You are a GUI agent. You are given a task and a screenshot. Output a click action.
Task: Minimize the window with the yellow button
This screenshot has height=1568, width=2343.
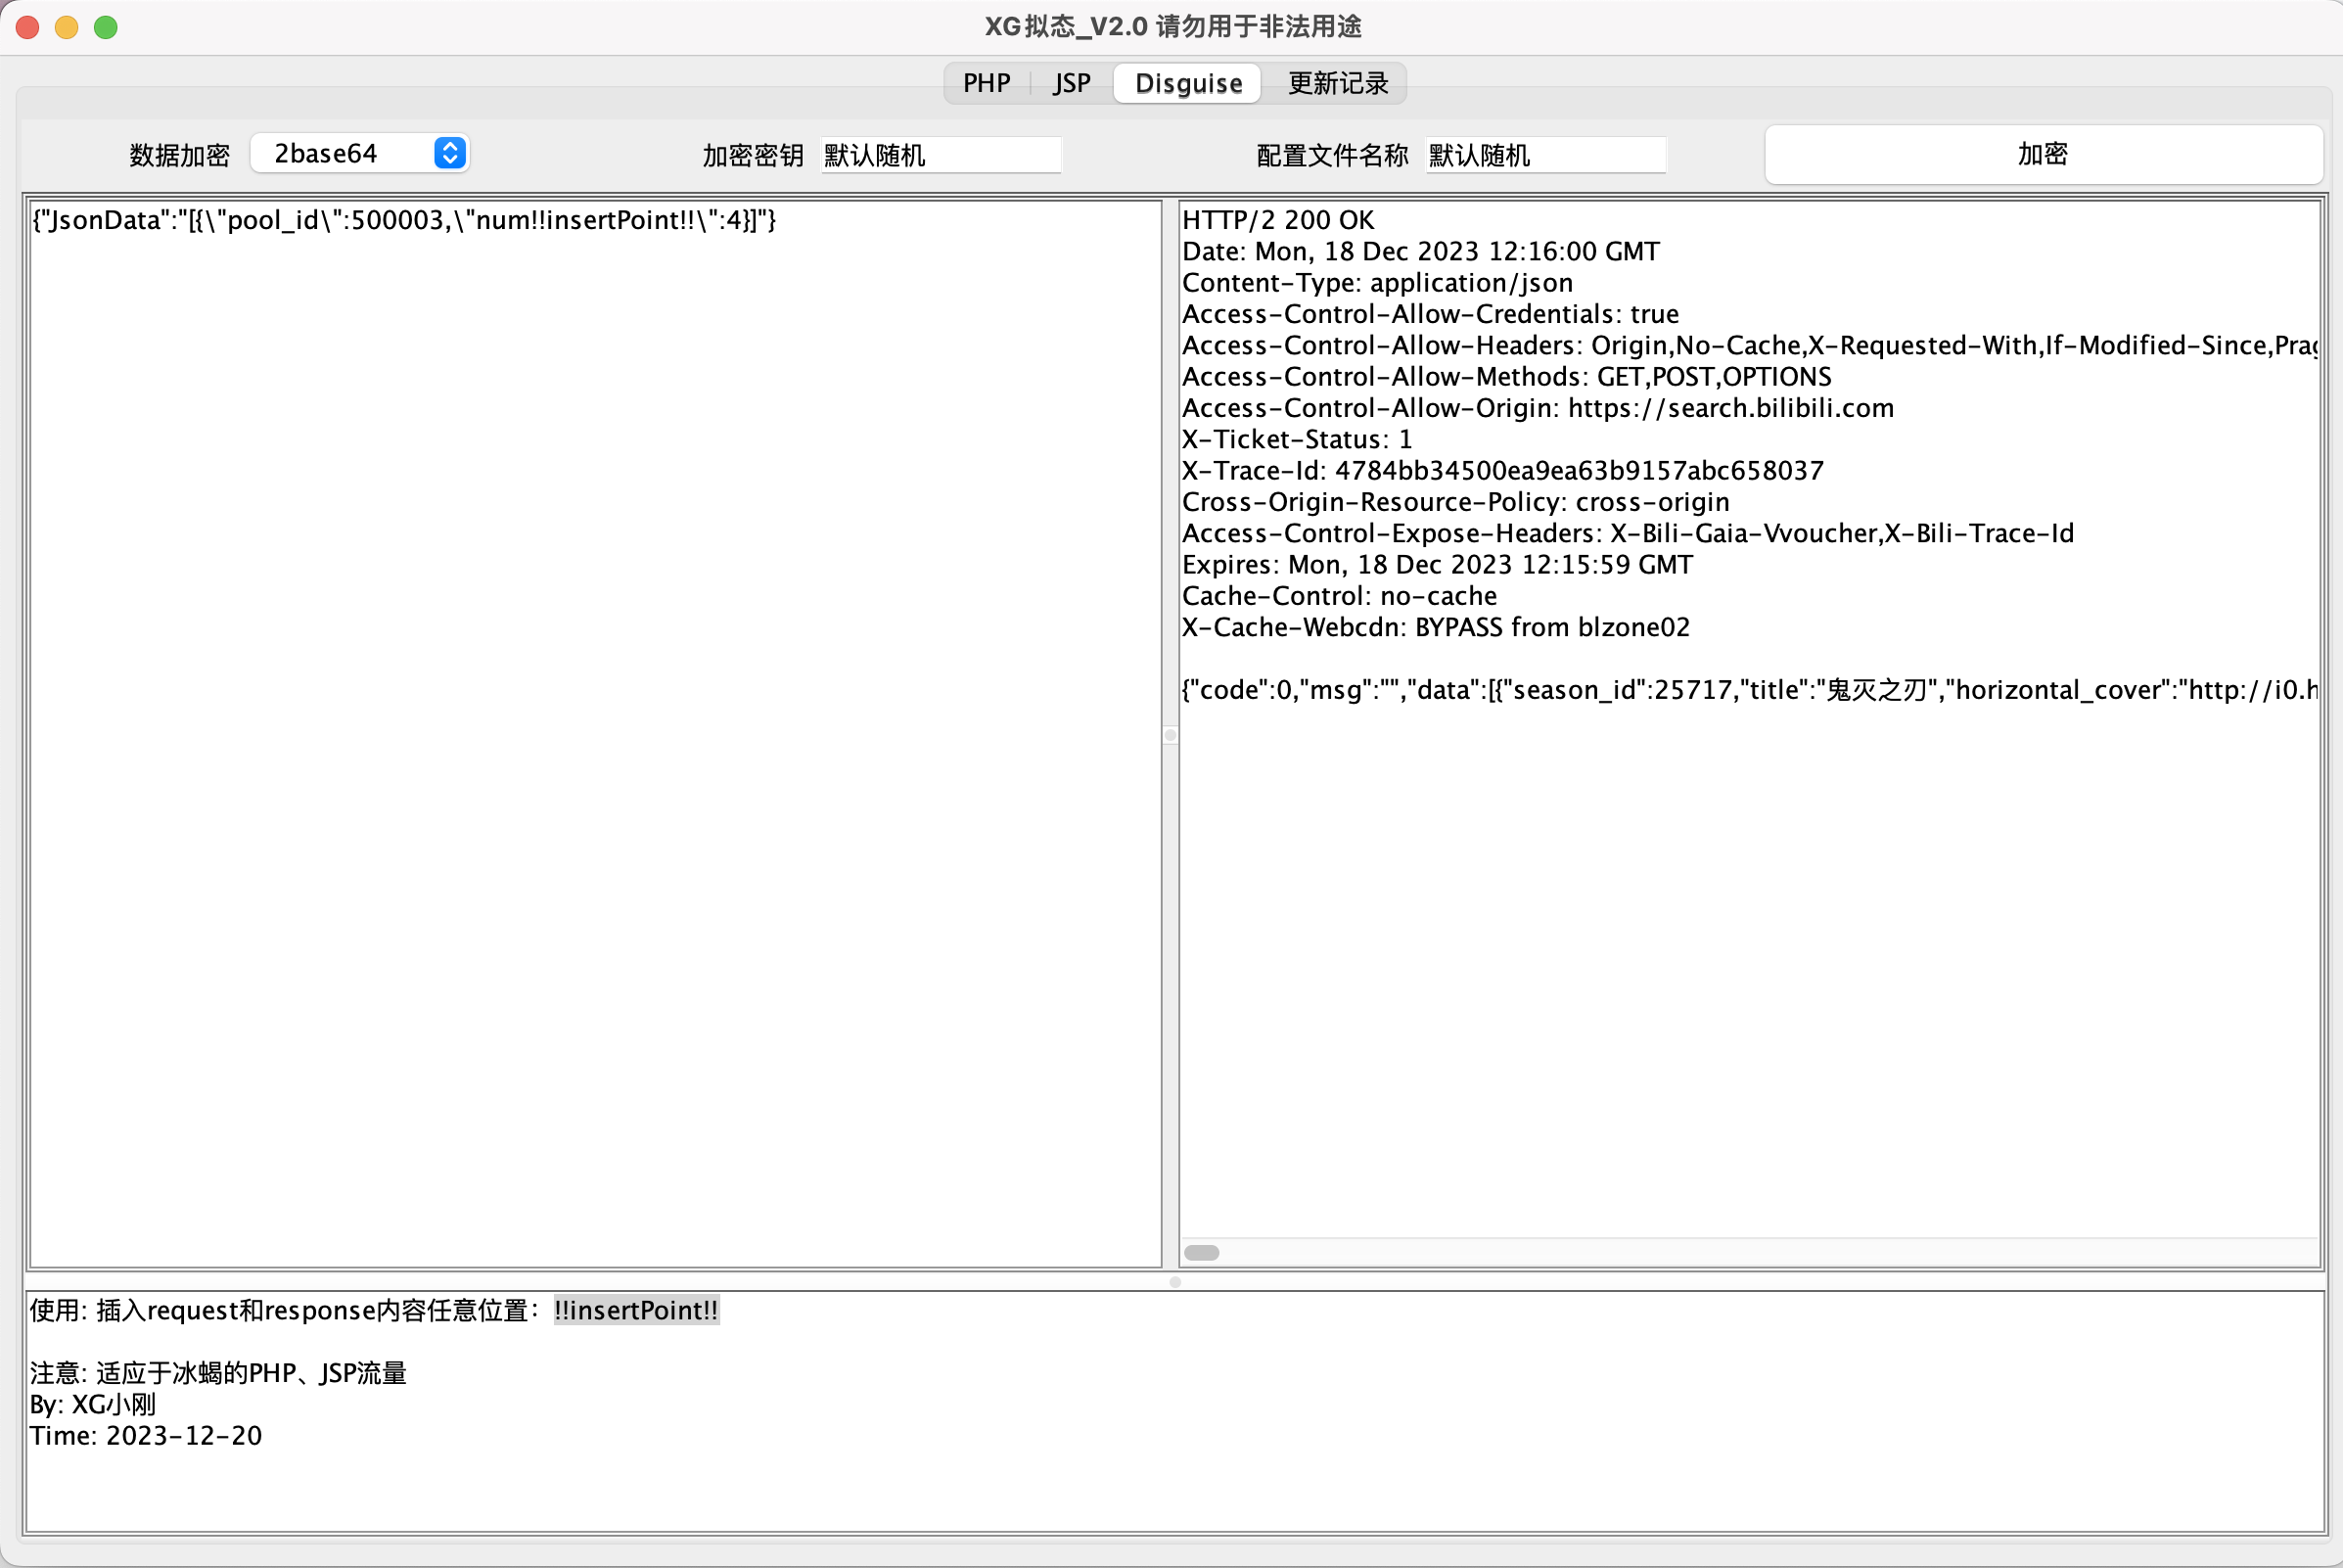coord(67,27)
